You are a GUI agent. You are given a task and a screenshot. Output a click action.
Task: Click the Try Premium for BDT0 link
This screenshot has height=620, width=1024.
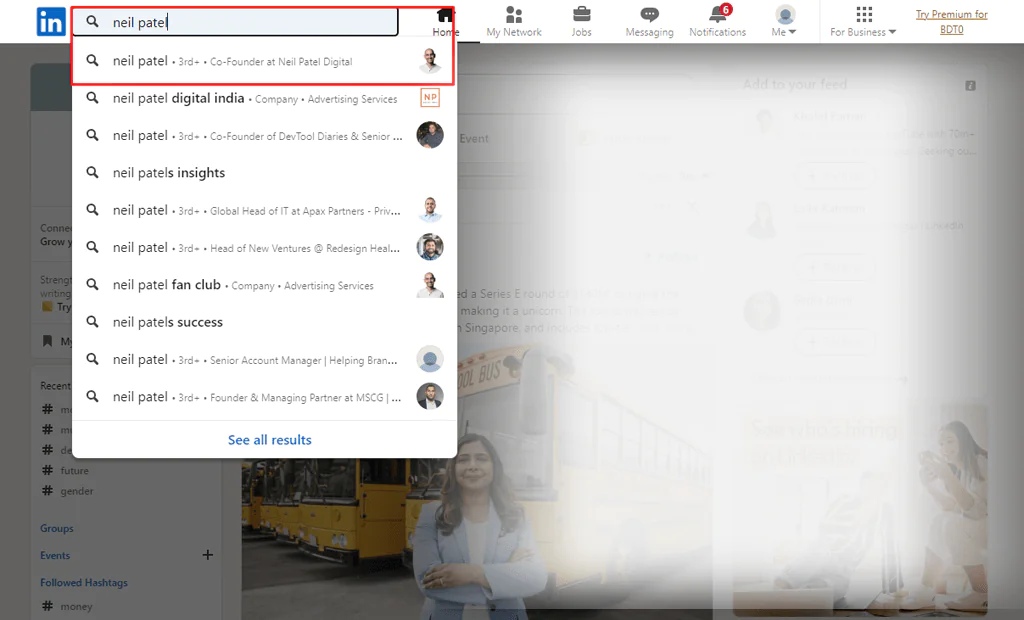pyautogui.click(x=952, y=22)
